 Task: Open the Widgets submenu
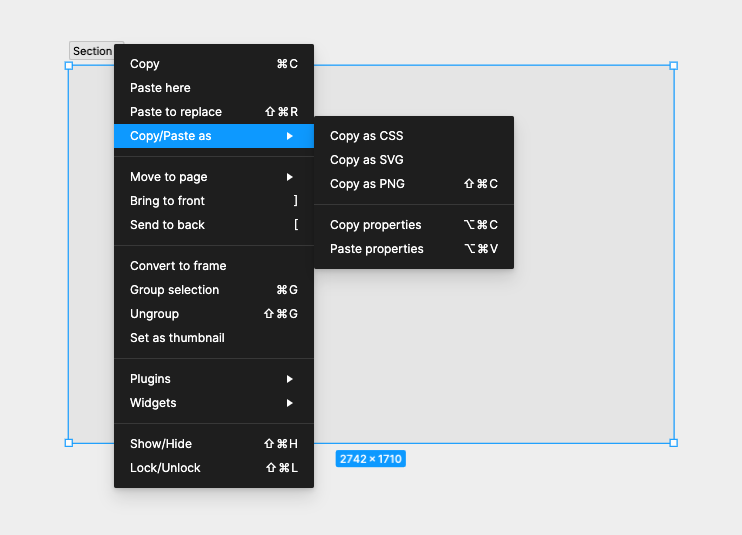point(214,403)
